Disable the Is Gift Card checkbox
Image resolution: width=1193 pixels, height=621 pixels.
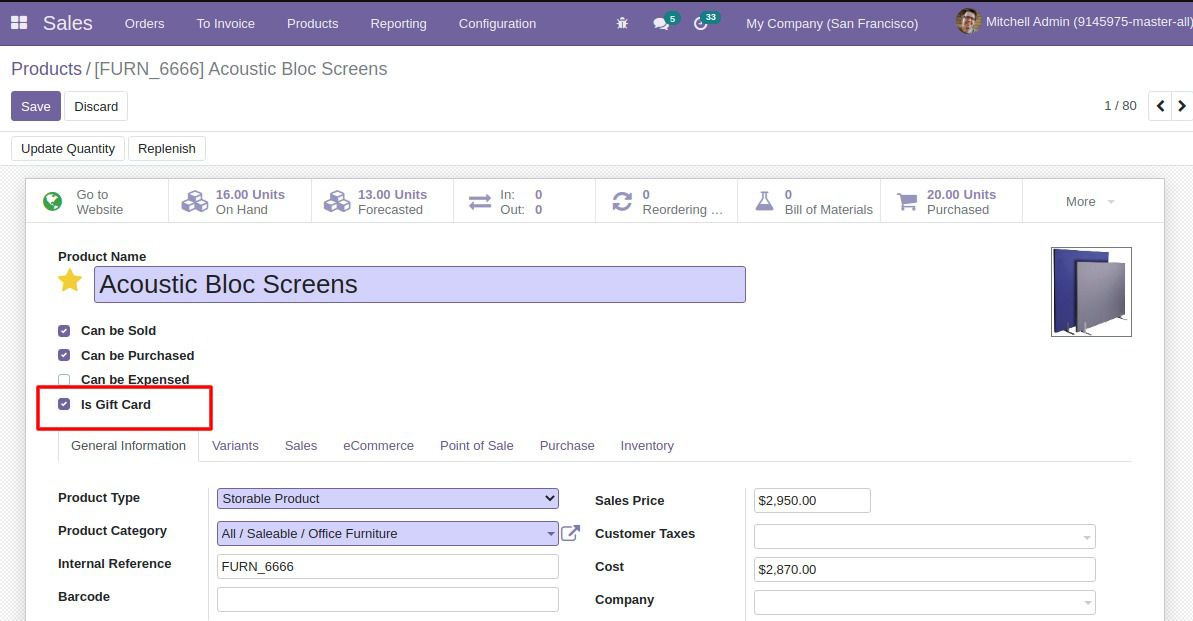pyautogui.click(x=63, y=404)
